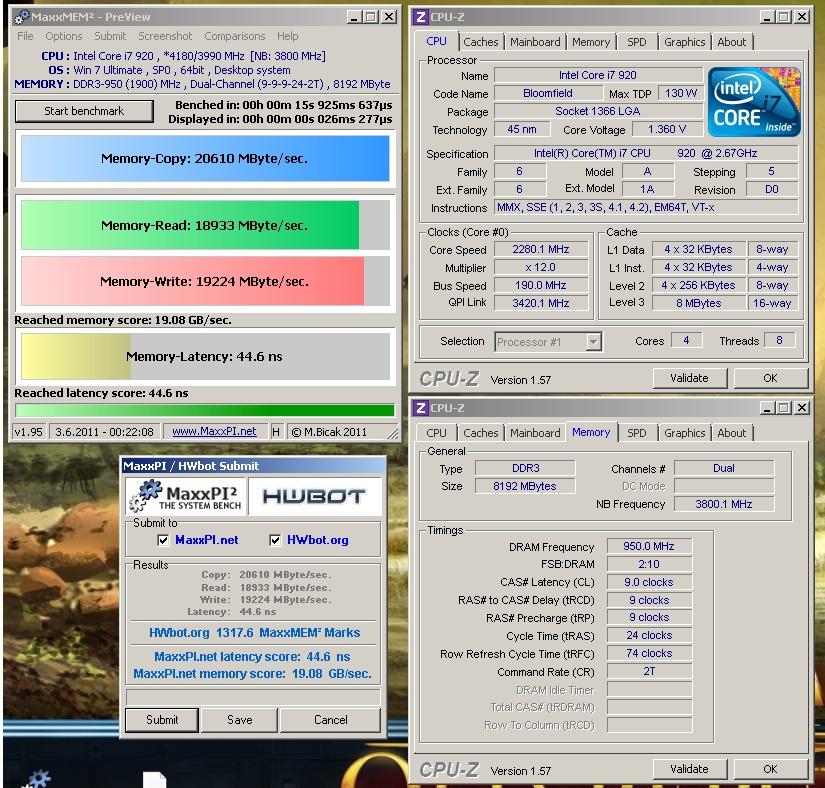Open the File menu in MaxxMEM²
Viewport: 825px width, 788px height.
click(25, 36)
